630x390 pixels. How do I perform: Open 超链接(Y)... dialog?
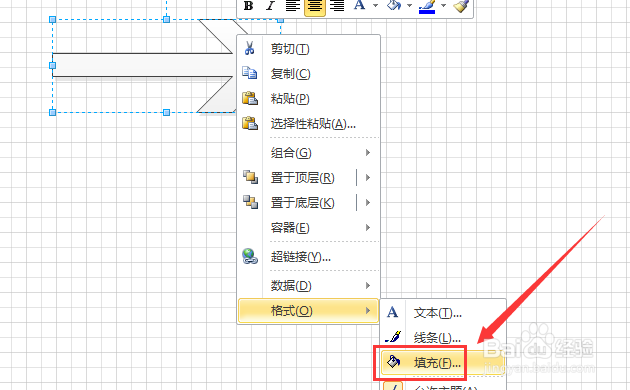pyautogui.click(x=308, y=257)
